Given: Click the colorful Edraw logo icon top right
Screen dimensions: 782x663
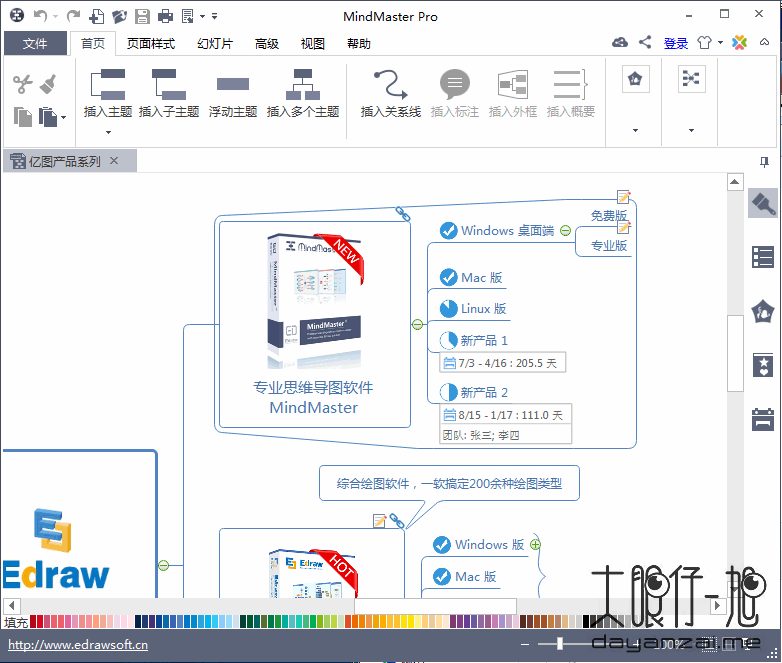Looking at the screenshot, I should point(740,42).
